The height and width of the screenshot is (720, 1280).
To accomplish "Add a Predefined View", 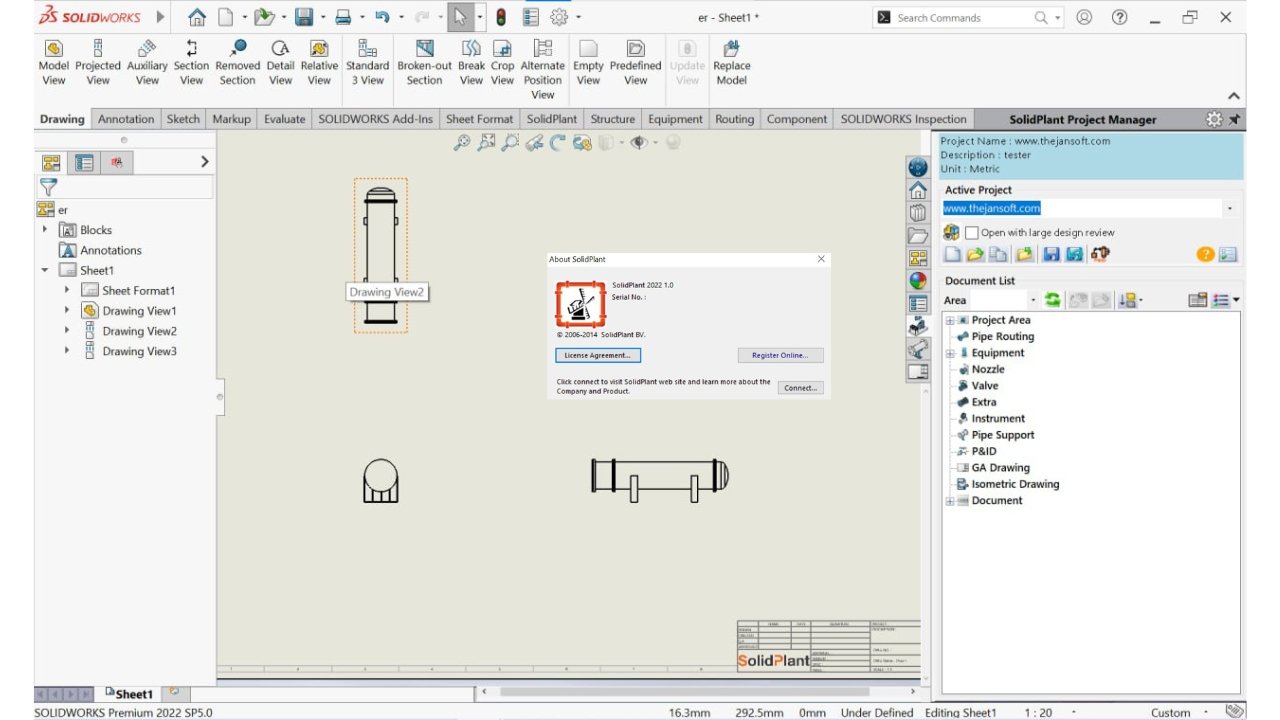I will click(x=635, y=62).
